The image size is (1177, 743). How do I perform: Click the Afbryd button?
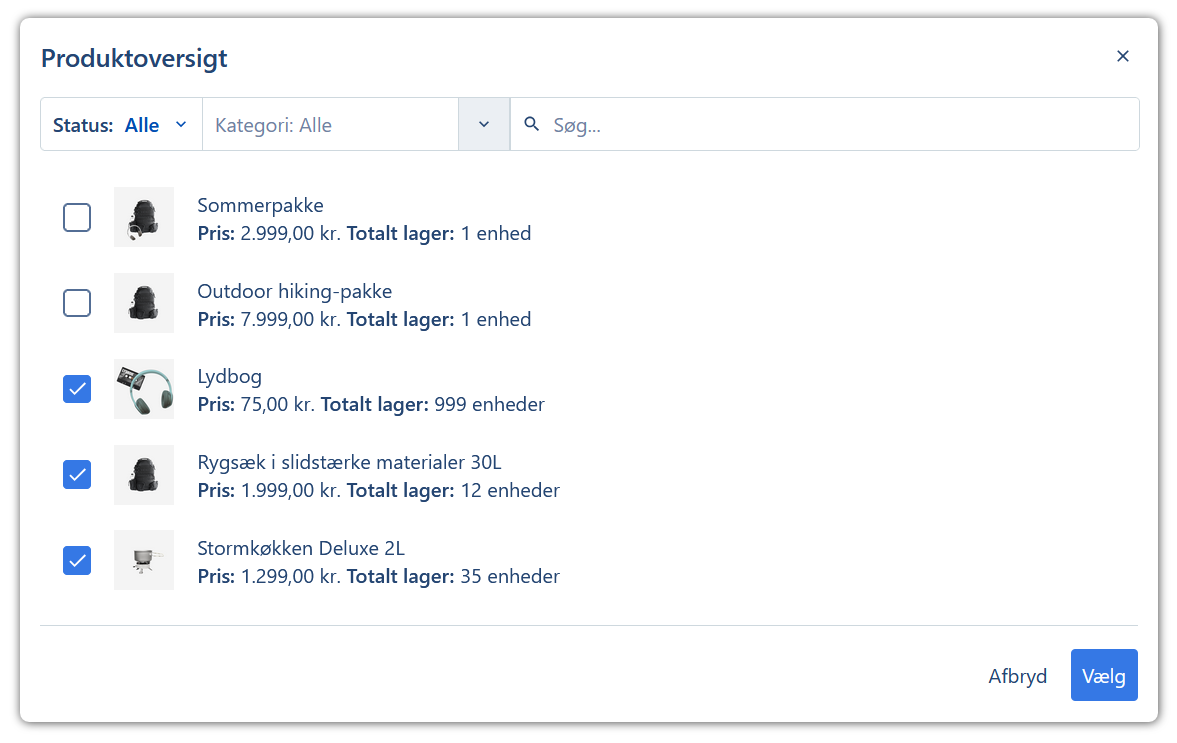[x=1017, y=676]
